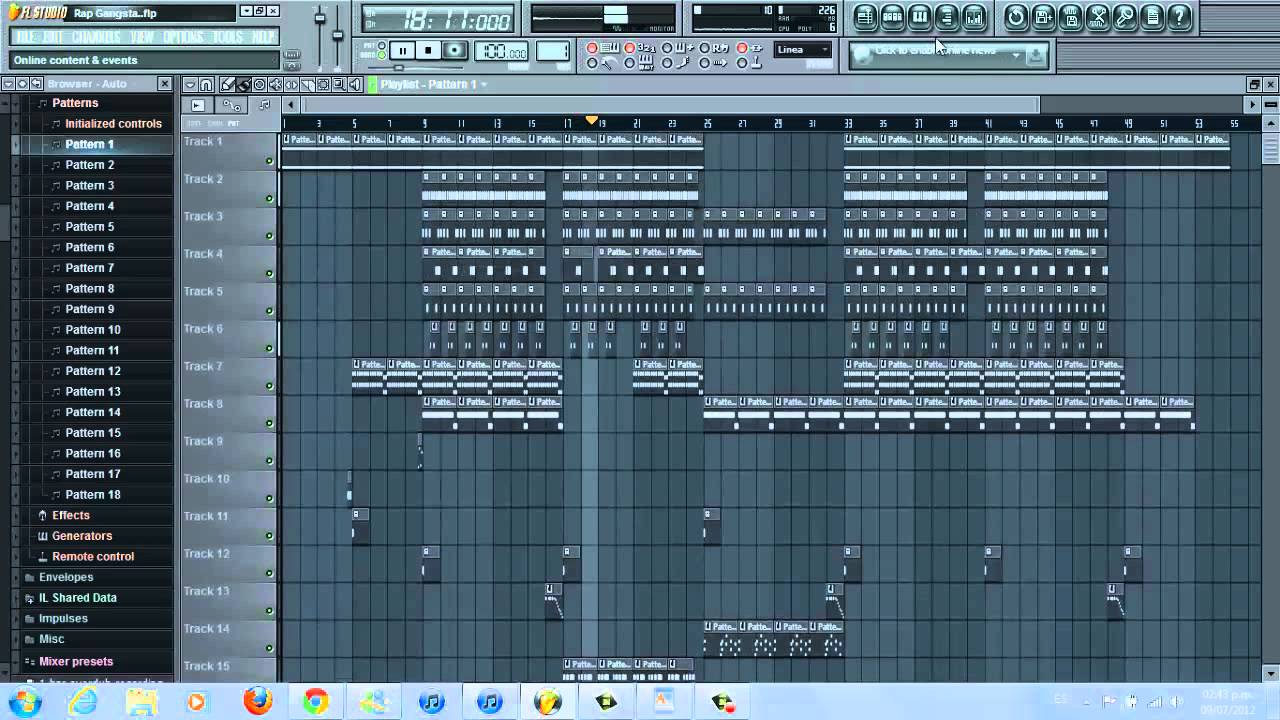The height and width of the screenshot is (720, 1280).
Task: Click the Stop playback button
Action: coord(428,51)
